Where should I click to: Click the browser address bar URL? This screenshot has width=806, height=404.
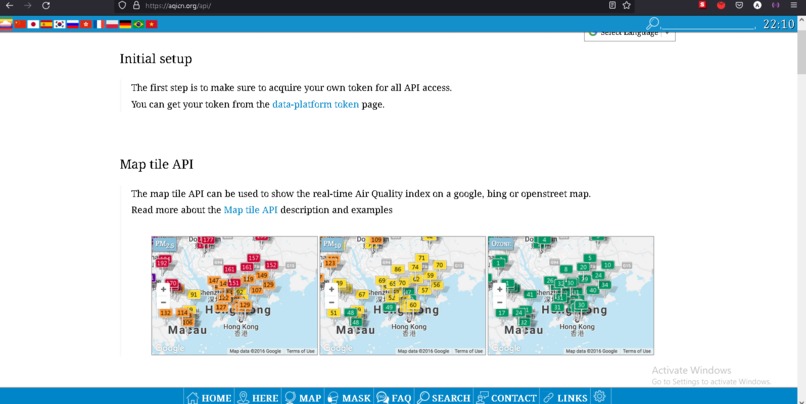(178, 6)
